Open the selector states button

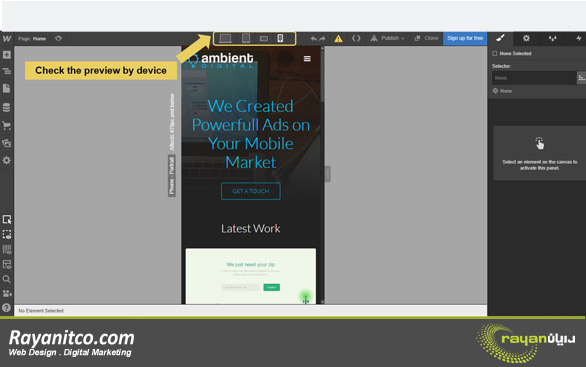click(x=582, y=78)
